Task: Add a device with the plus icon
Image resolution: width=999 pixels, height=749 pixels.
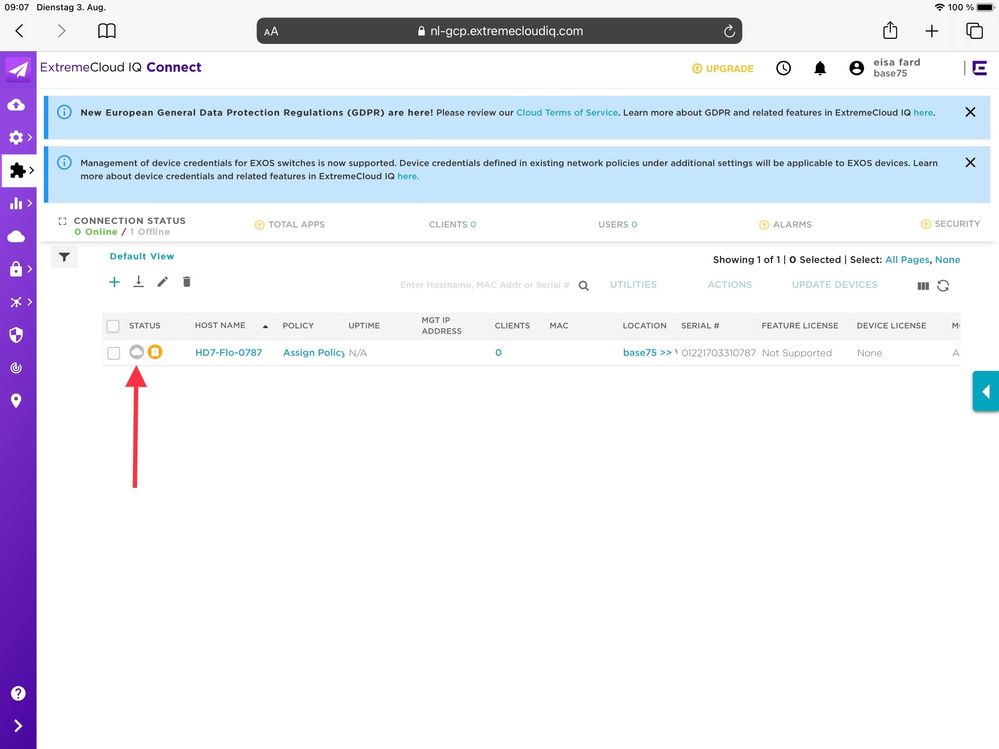Action: [x=114, y=282]
